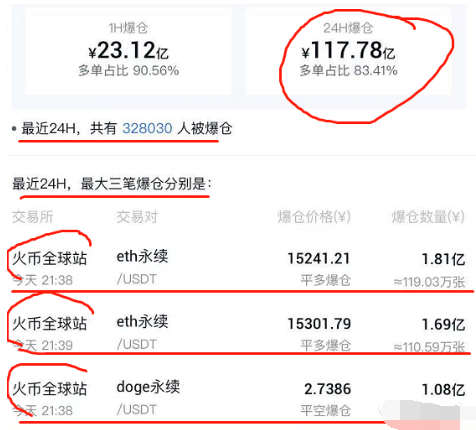The image size is (476, 430).
Task: Click the 交易对 column header
Action: (x=137, y=217)
